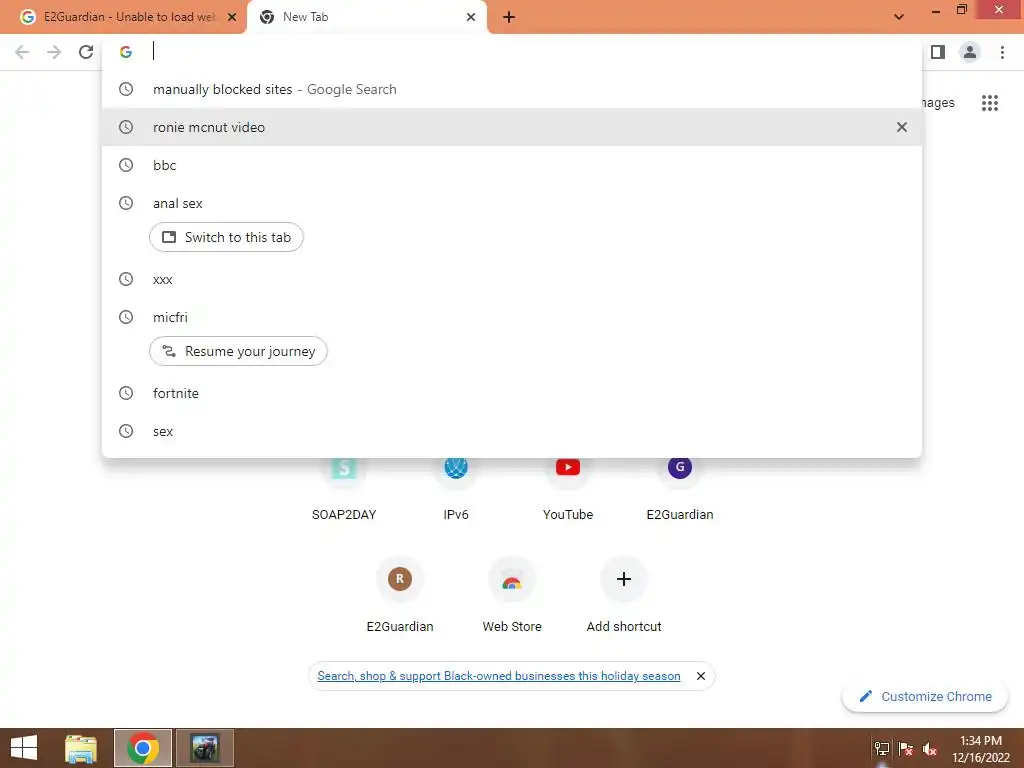The image size is (1024, 768).
Task: Switch to the E2Guardian tab
Action: click(124, 17)
